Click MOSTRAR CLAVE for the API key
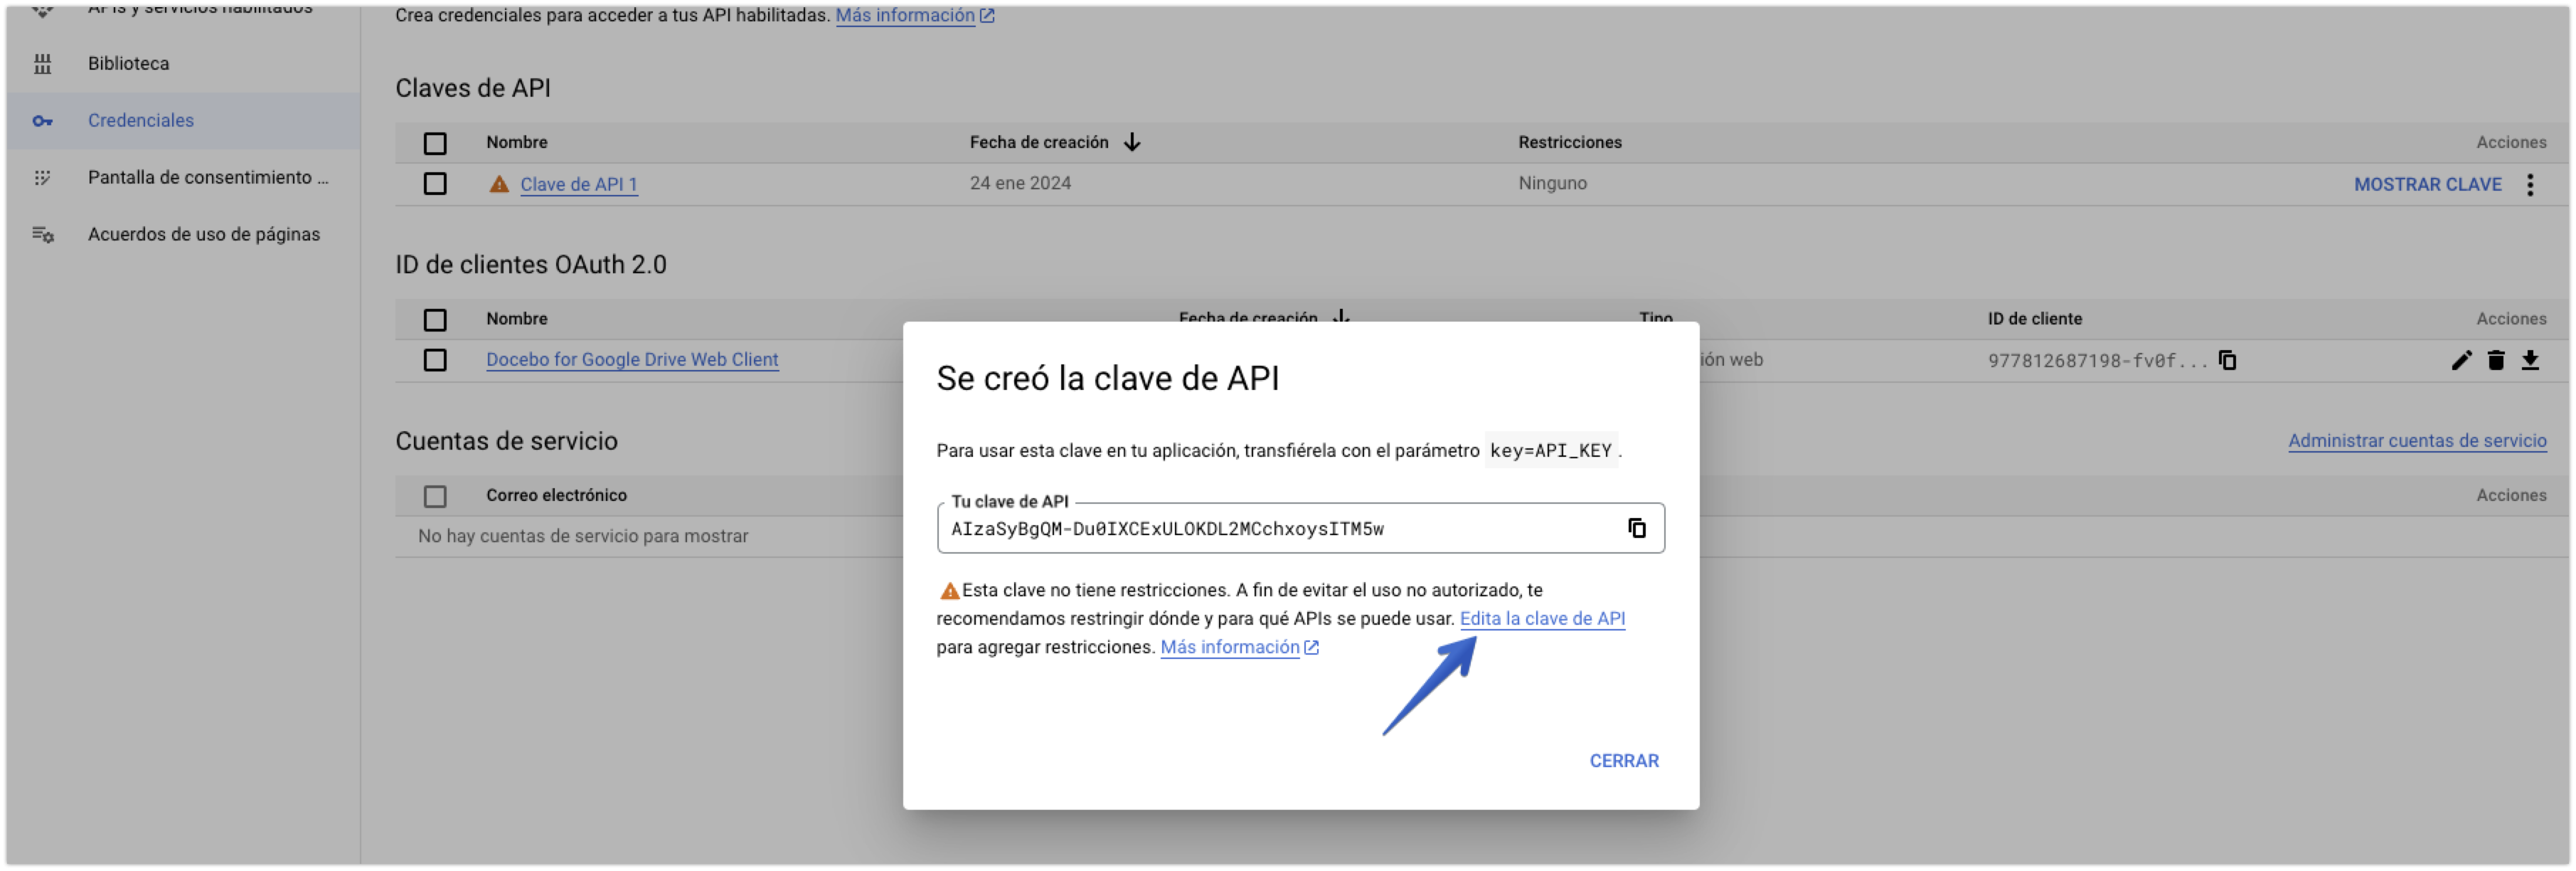Viewport: 2576px width, 871px height. pyautogui.click(x=2427, y=185)
